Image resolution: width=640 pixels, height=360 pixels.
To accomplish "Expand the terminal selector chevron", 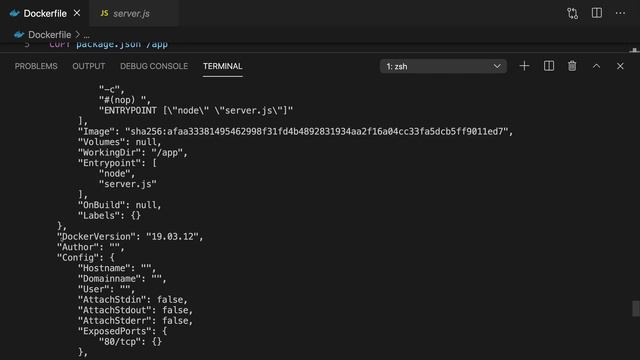I will pos(497,67).
